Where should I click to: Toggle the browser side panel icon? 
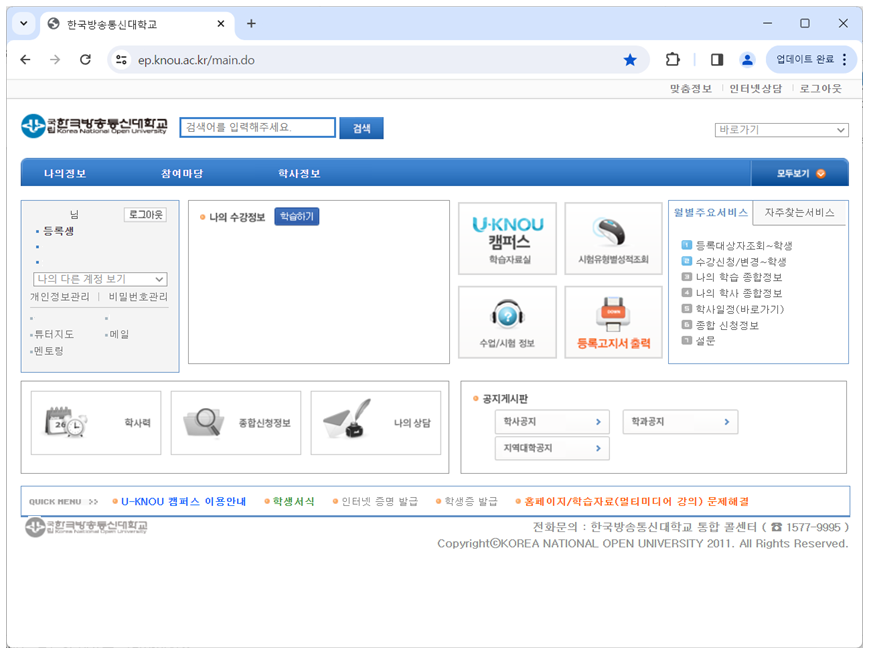point(717,59)
